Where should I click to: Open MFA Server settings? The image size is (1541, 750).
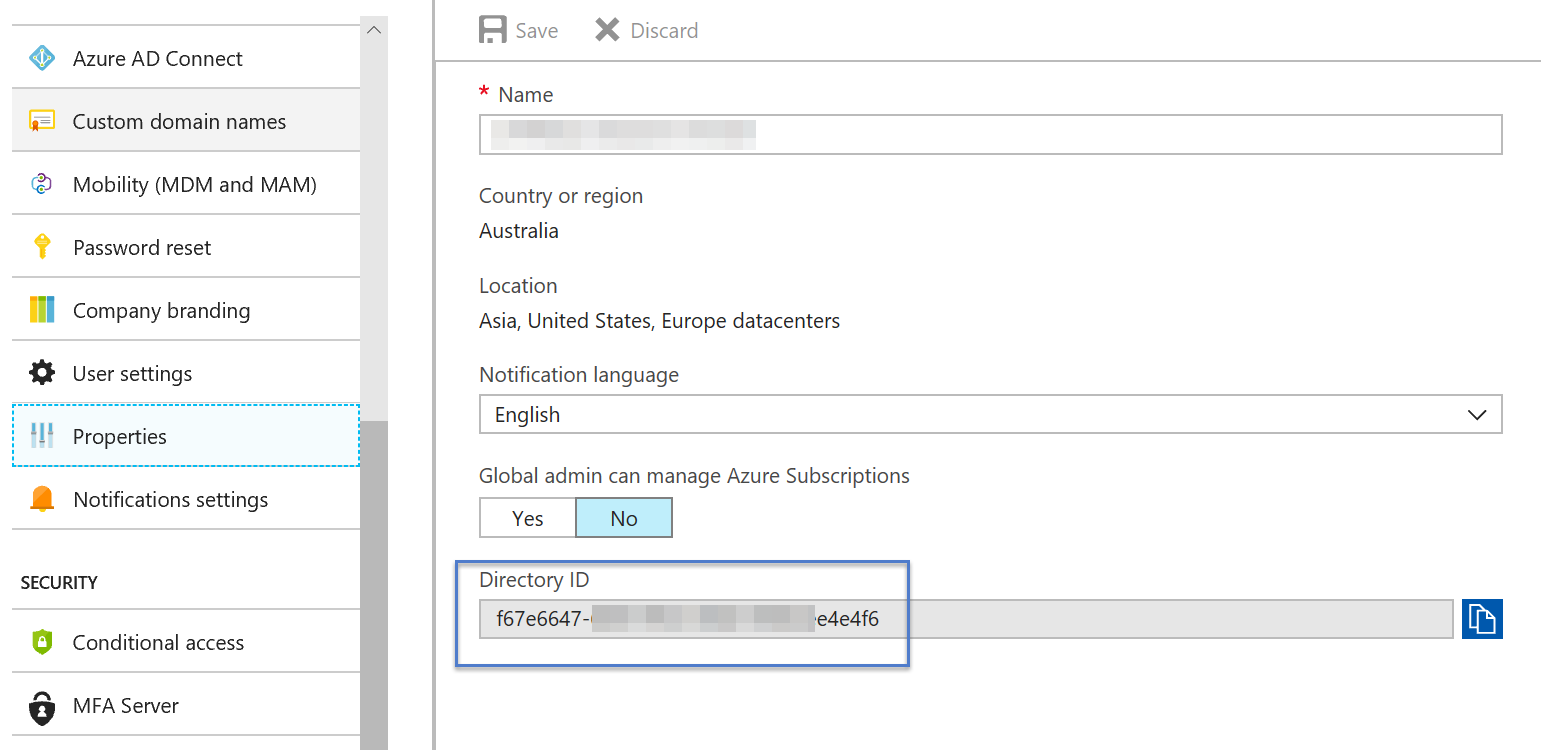tap(186, 705)
